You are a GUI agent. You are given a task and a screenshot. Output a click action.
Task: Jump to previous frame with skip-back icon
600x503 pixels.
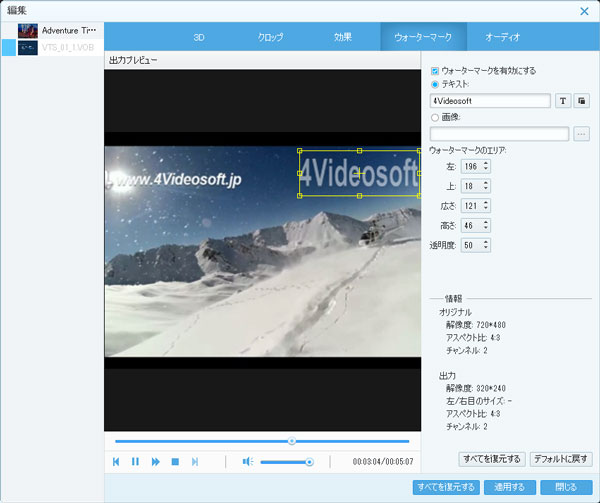117,461
